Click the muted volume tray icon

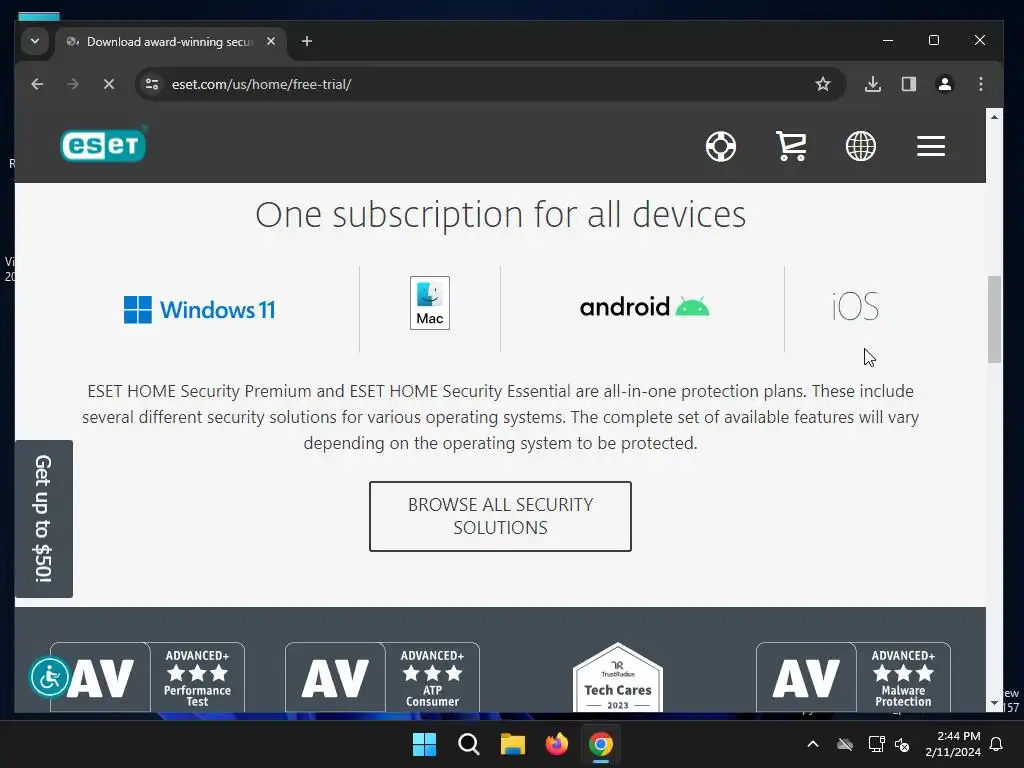tap(903, 744)
